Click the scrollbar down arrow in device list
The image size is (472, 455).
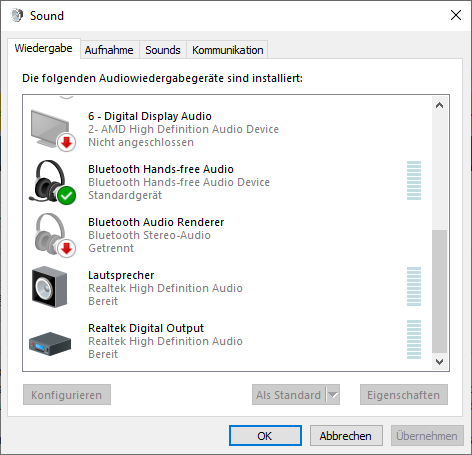click(439, 361)
